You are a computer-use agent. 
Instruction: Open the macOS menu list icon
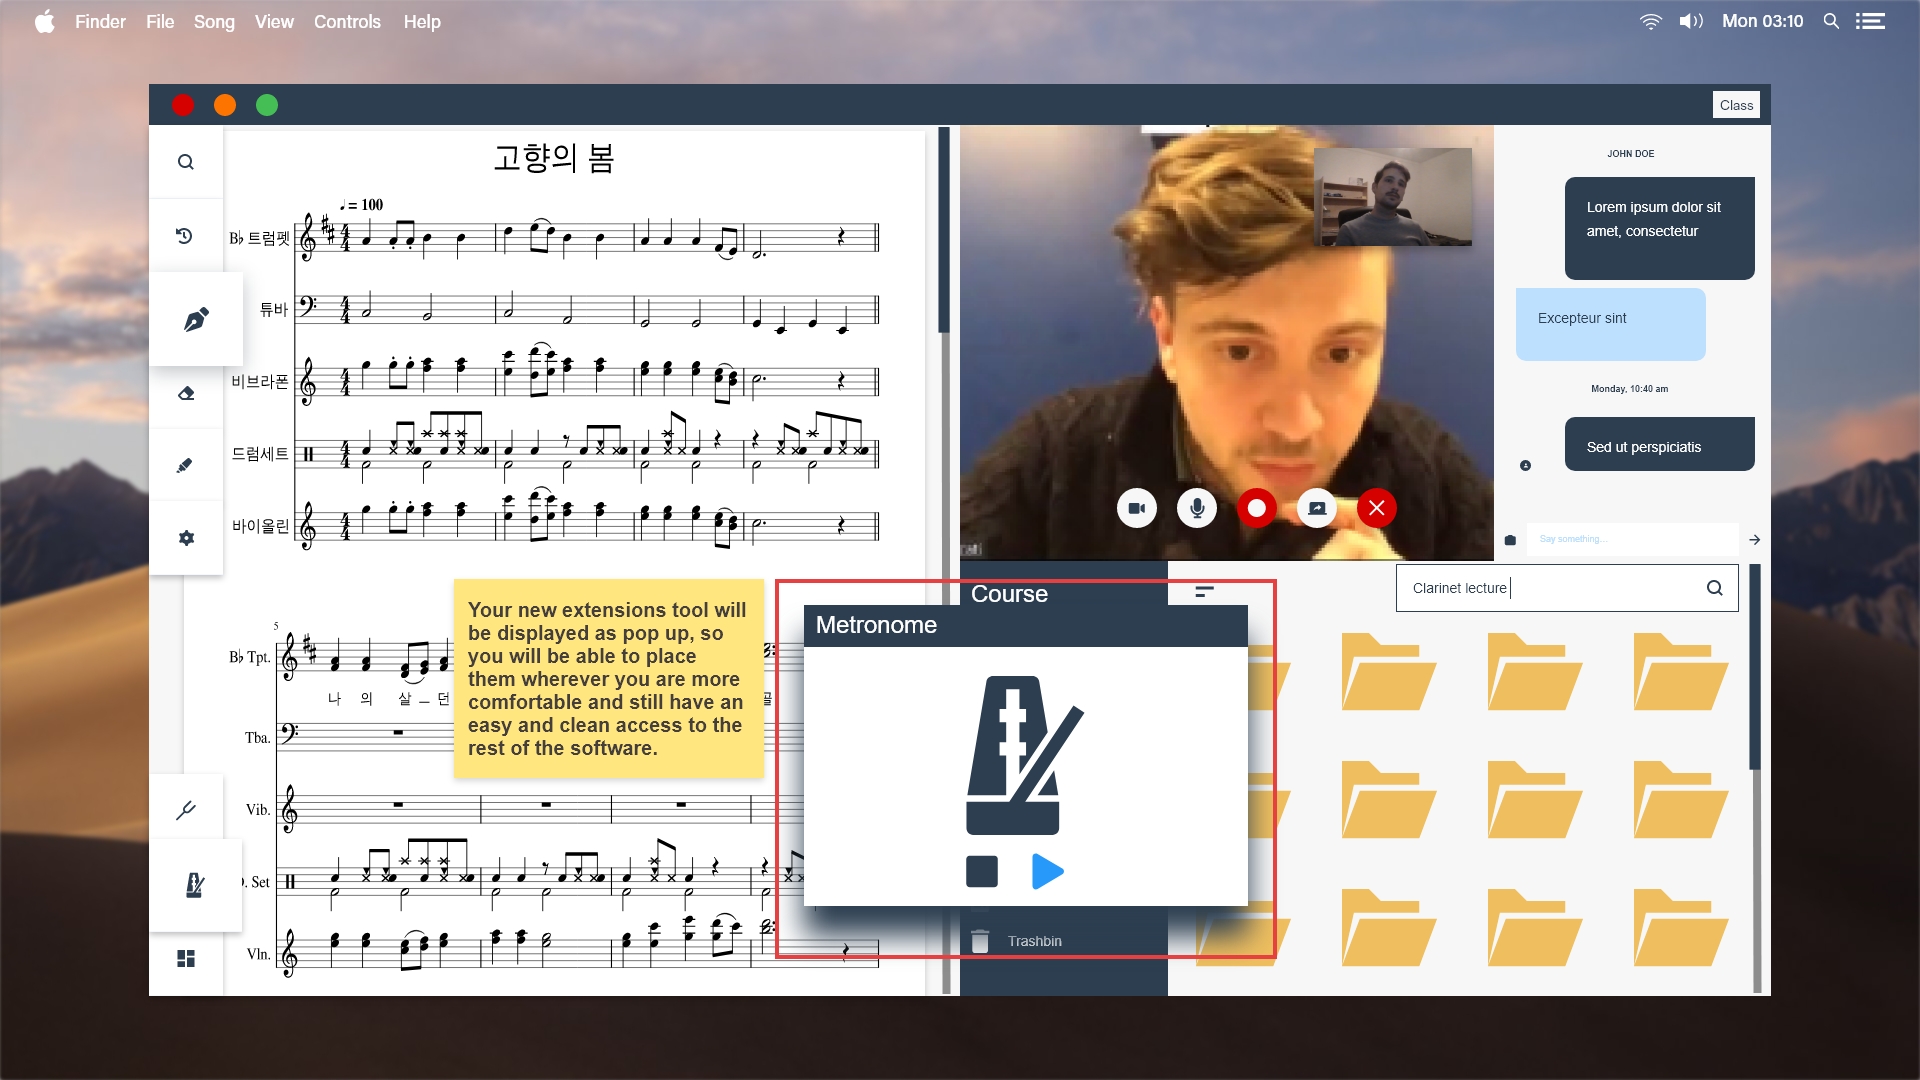tap(1870, 21)
